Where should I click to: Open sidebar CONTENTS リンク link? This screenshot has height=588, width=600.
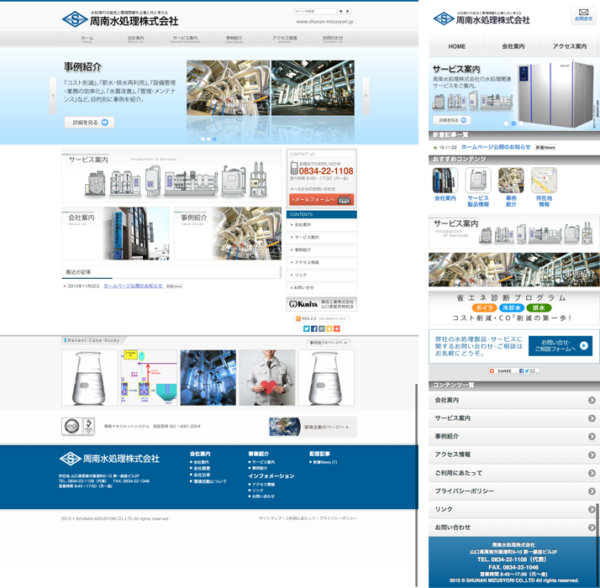coord(321,275)
